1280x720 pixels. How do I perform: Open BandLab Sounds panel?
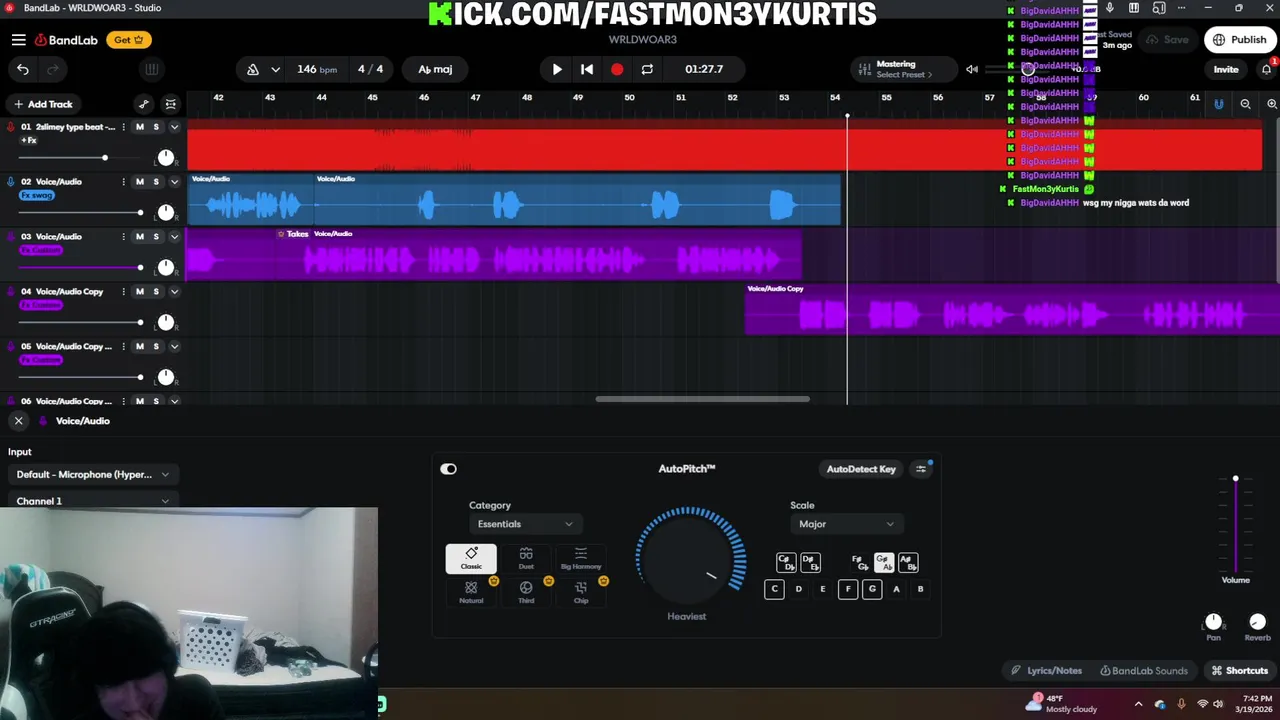[1144, 671]
